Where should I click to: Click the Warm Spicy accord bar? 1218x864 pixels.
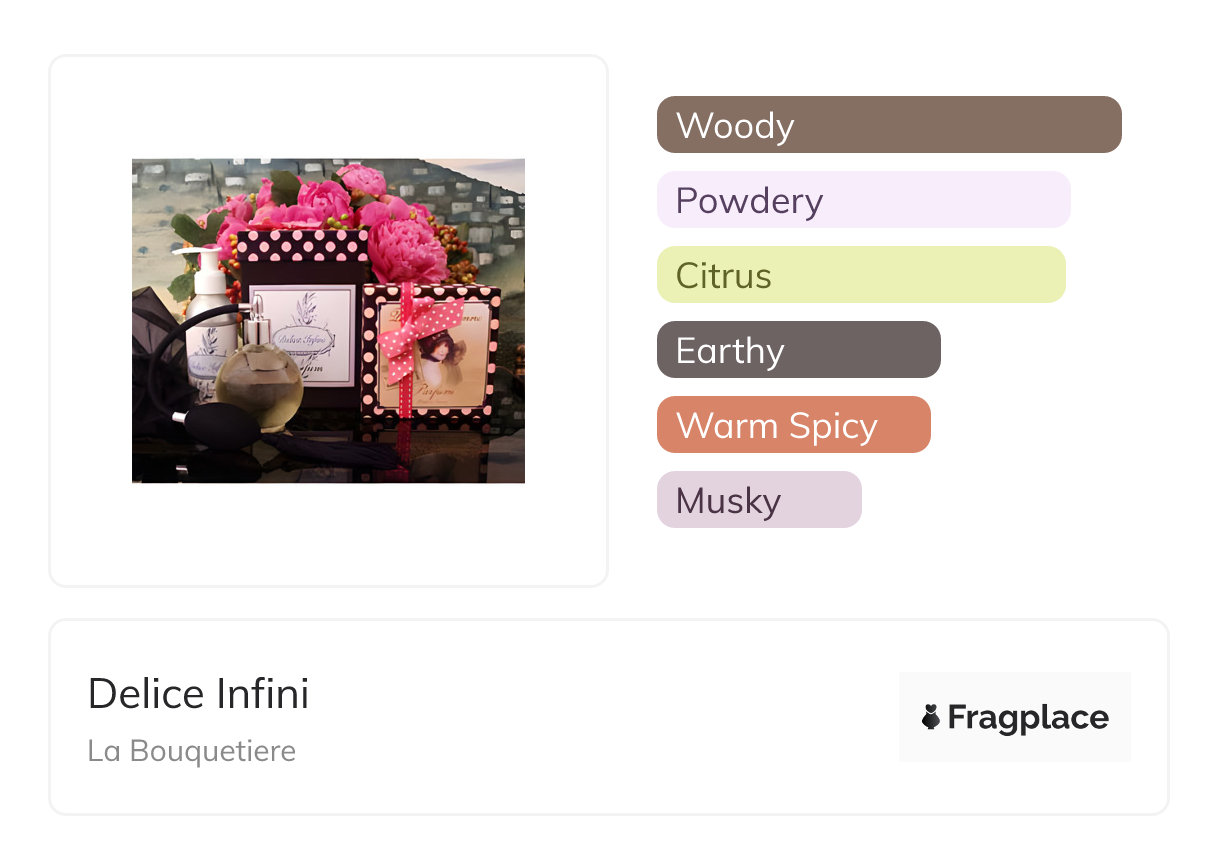point(793,425)
